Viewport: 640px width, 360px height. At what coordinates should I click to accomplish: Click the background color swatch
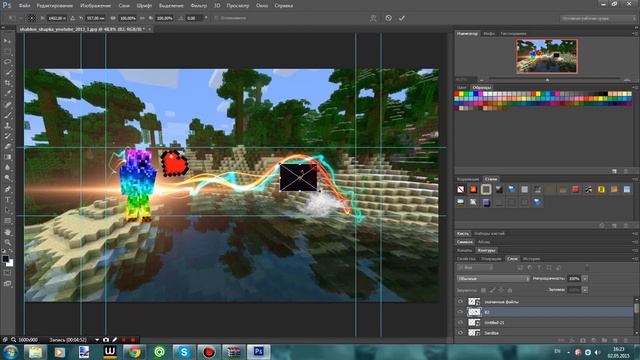10,263
